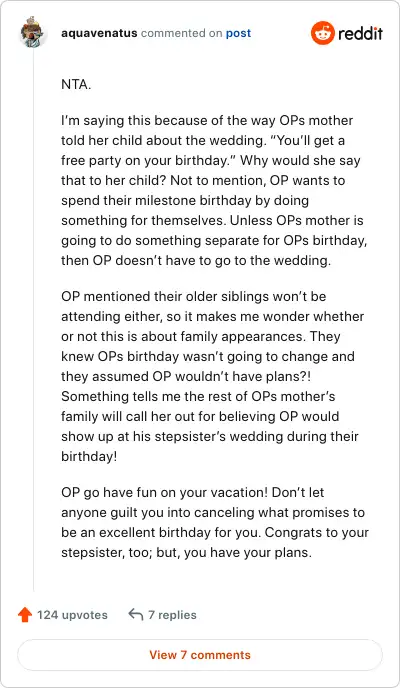Open the aquavenatus username link

[99, 33]
